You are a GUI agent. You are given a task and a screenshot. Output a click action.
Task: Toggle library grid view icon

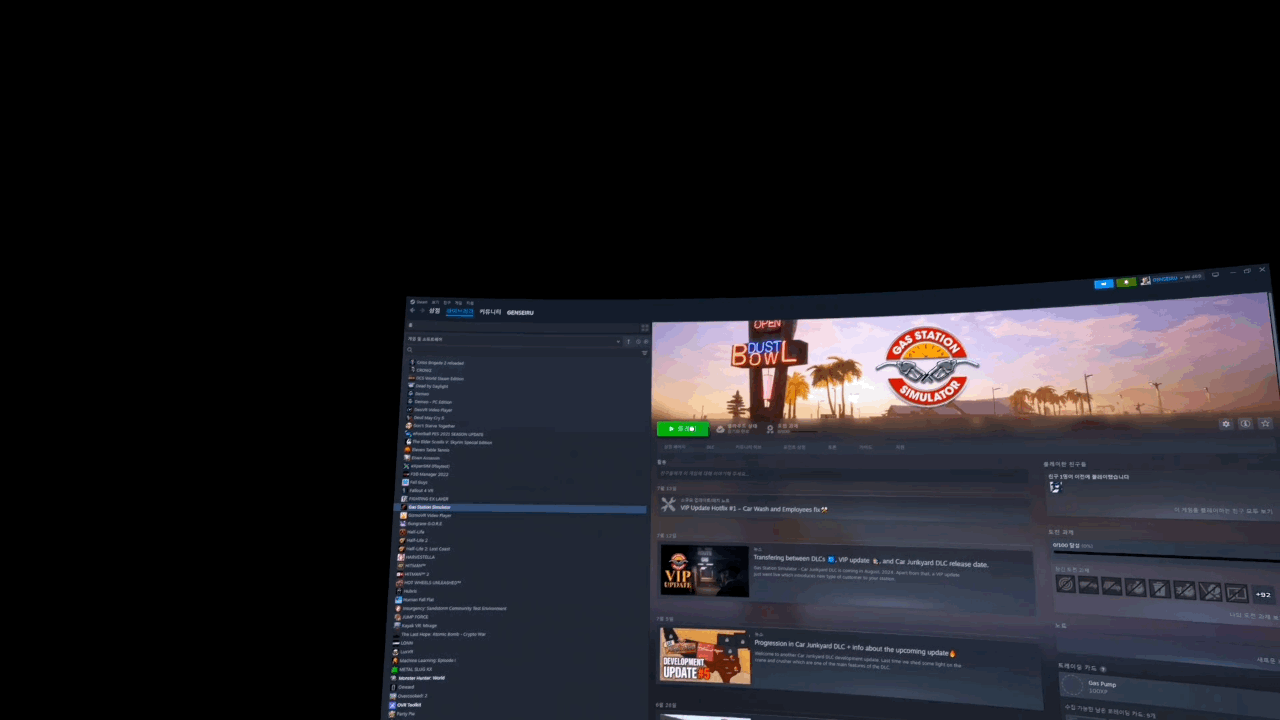pos(645,328)
